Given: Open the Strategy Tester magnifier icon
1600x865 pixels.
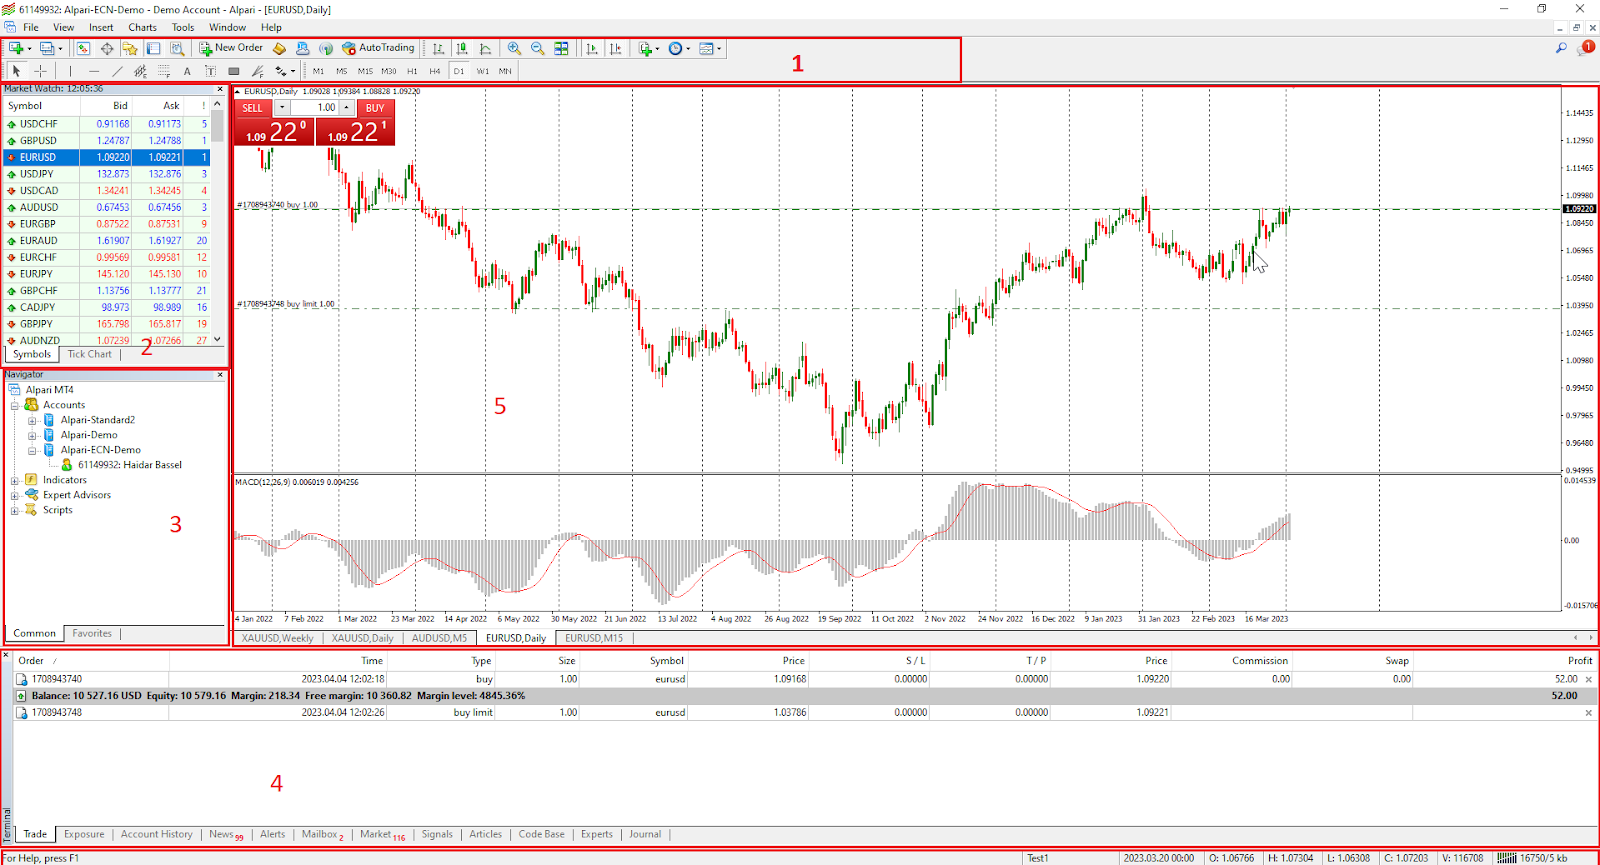Looking at the screenshot, I should pos(177,48).
